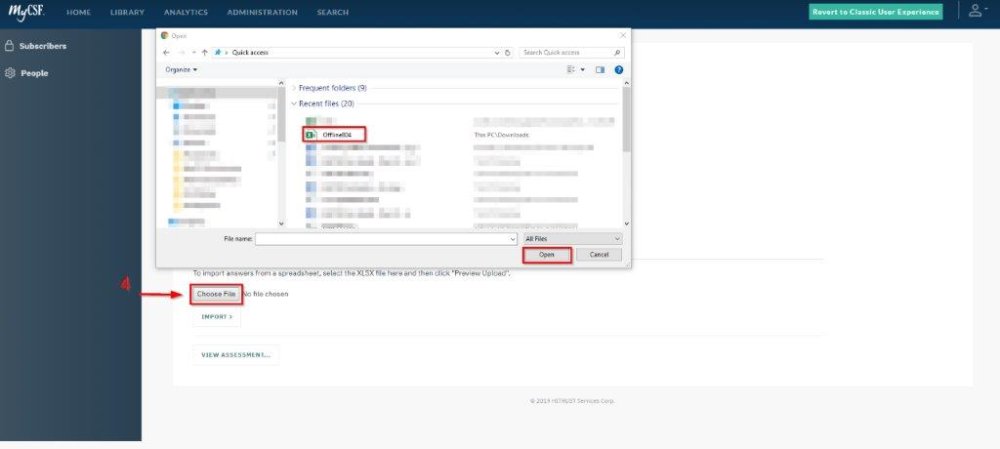The height and width of the screenshot is (449, 1000).
Task: Open recent locations dropdown arrow
Action: 194,52
